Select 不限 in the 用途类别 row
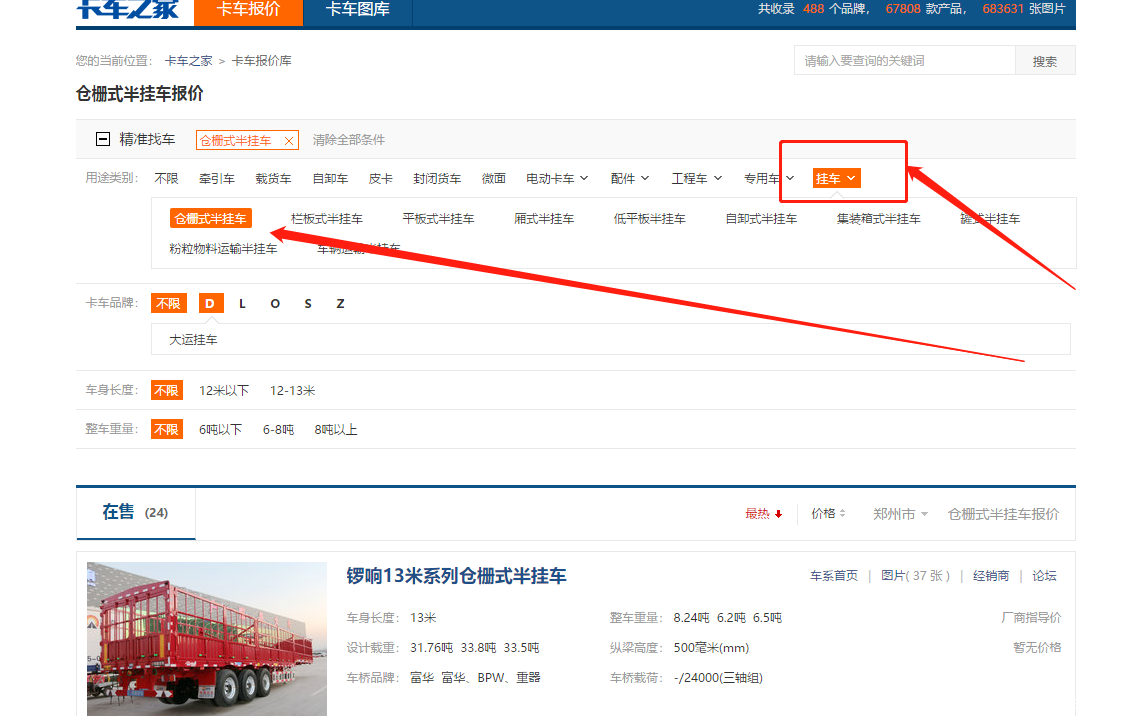 (166, 178)
